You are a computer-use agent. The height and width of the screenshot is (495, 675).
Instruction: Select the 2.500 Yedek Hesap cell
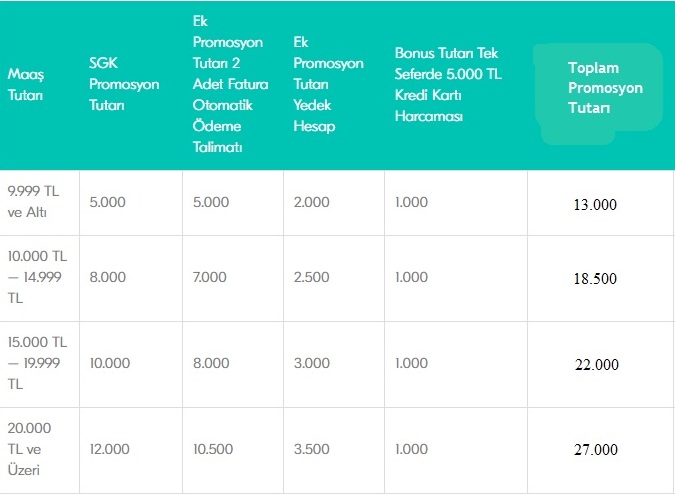(x=311, y=278)
